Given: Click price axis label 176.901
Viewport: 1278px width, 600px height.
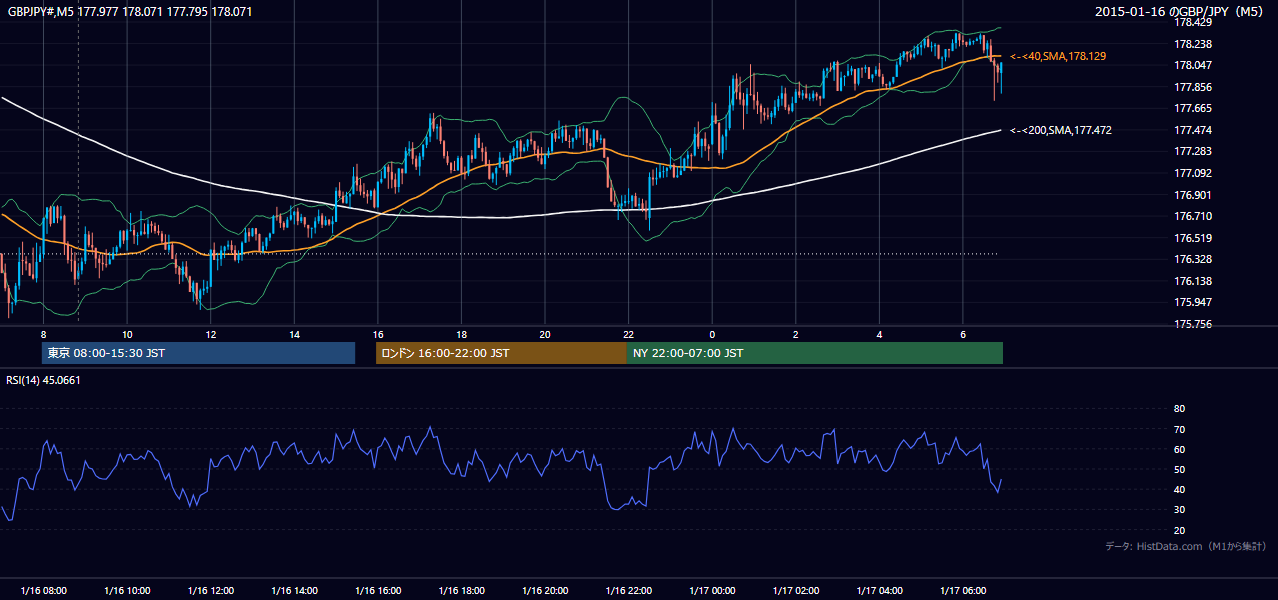Looking at the screenshot, I should coord(1193,195).
